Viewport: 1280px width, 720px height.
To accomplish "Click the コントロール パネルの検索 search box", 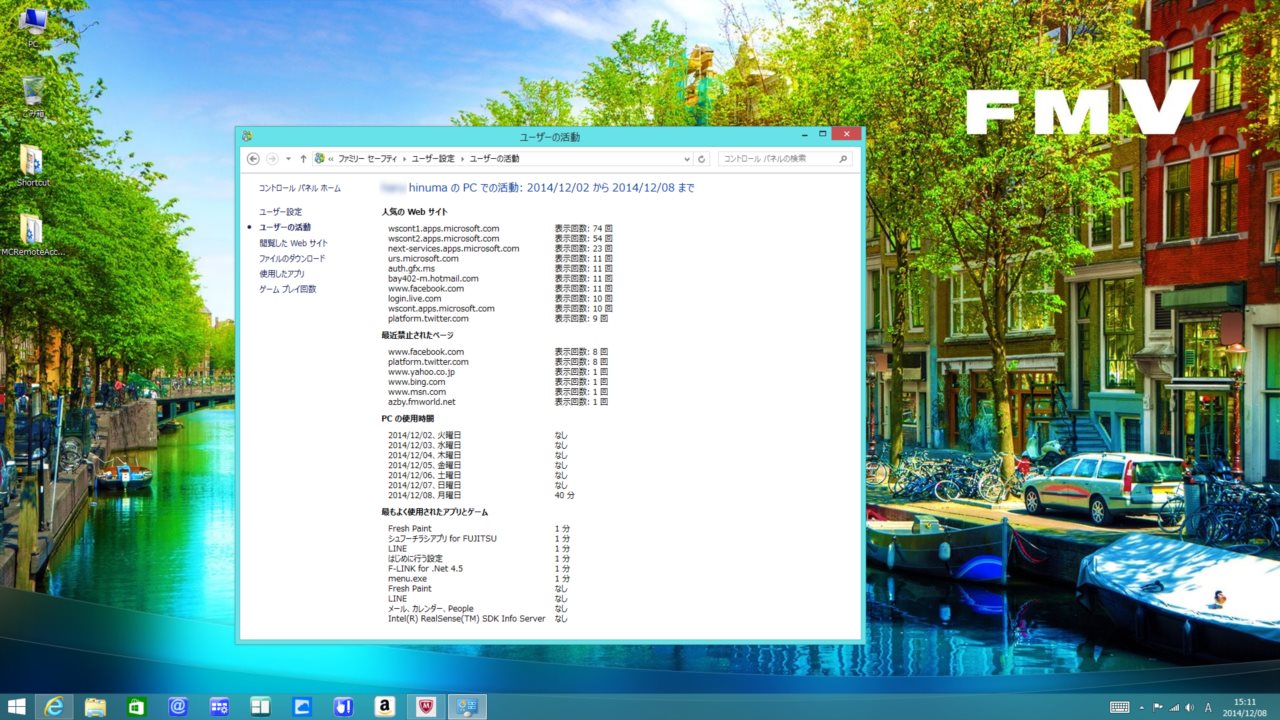I will (x=778, y=159).
